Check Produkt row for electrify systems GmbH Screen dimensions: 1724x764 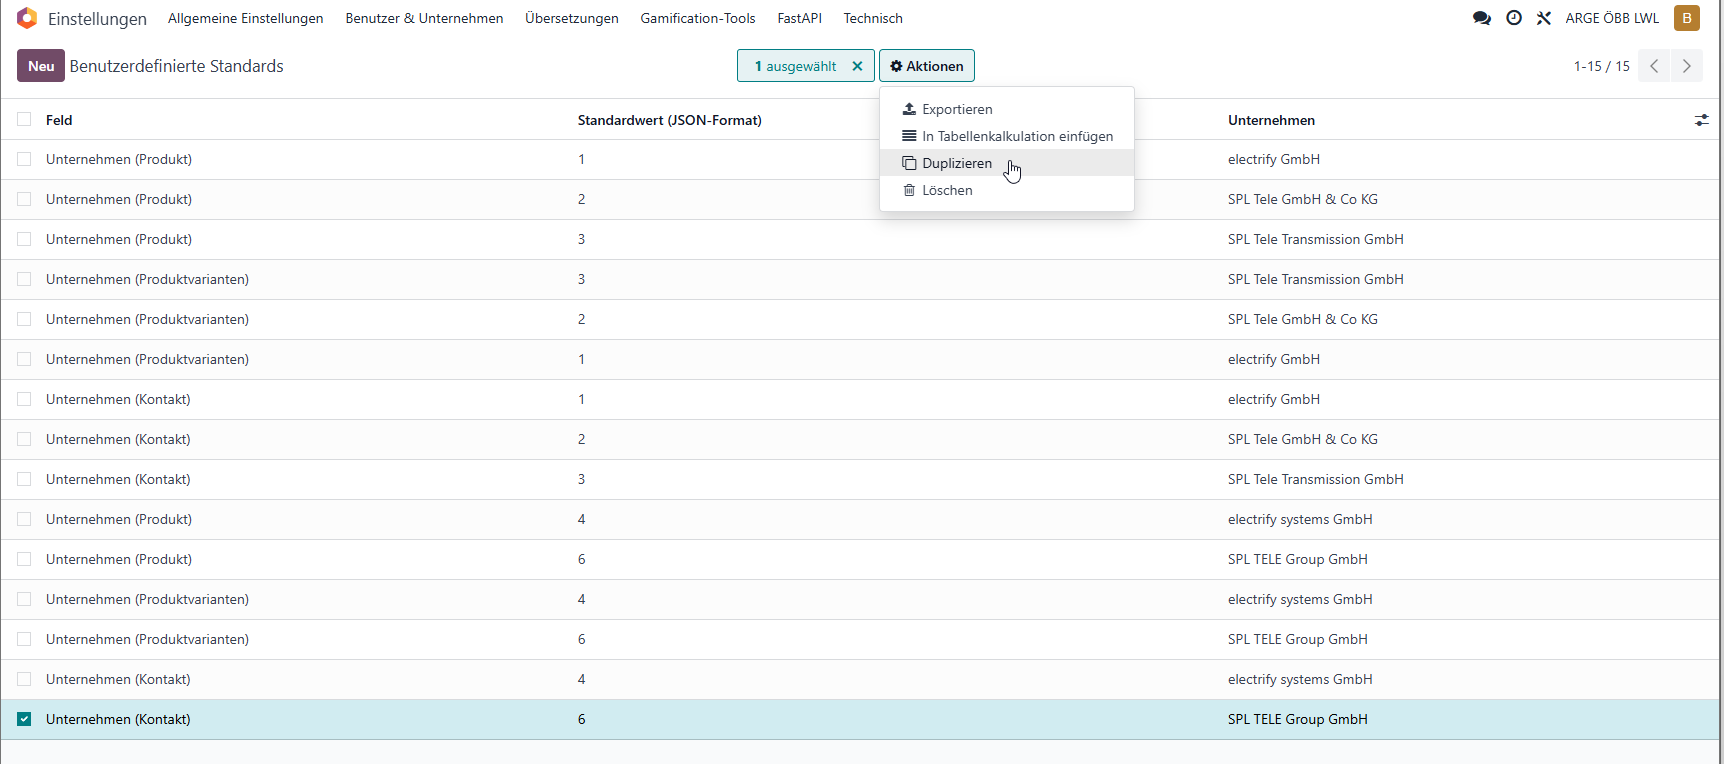[x=24, y=519]
